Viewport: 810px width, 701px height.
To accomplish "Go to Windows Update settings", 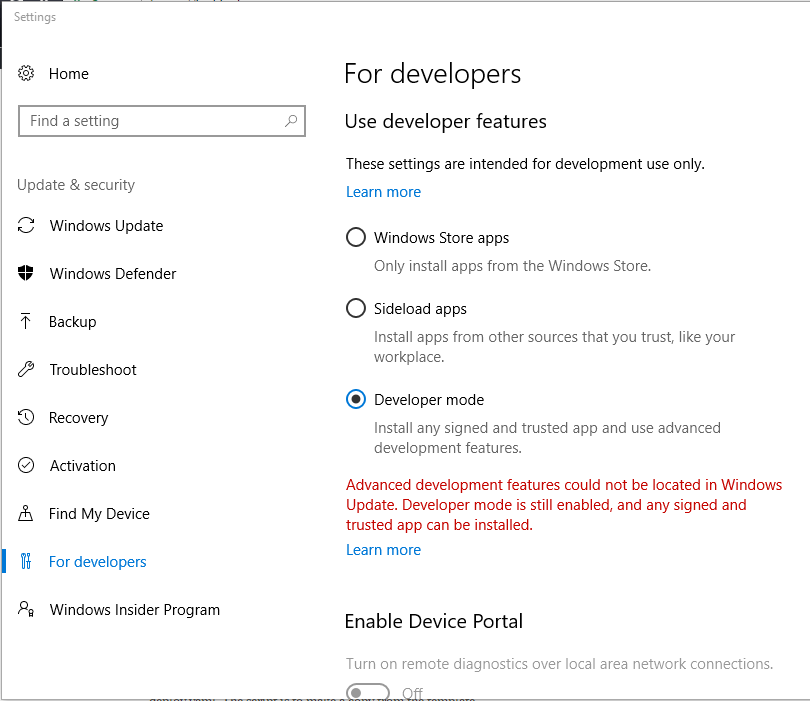I will 106,226.
